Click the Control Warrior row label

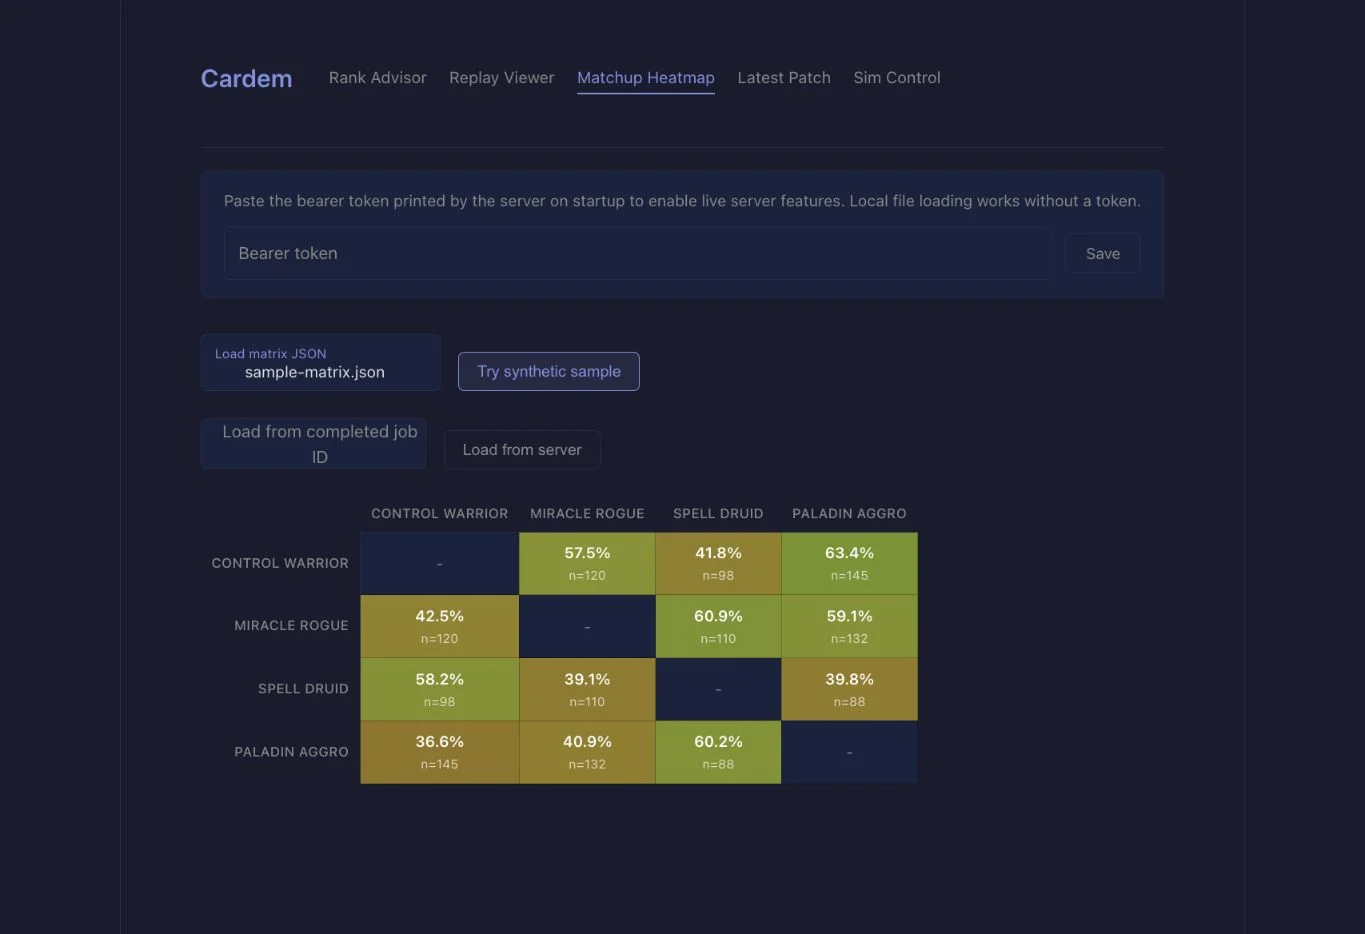[x=280, y=563]
